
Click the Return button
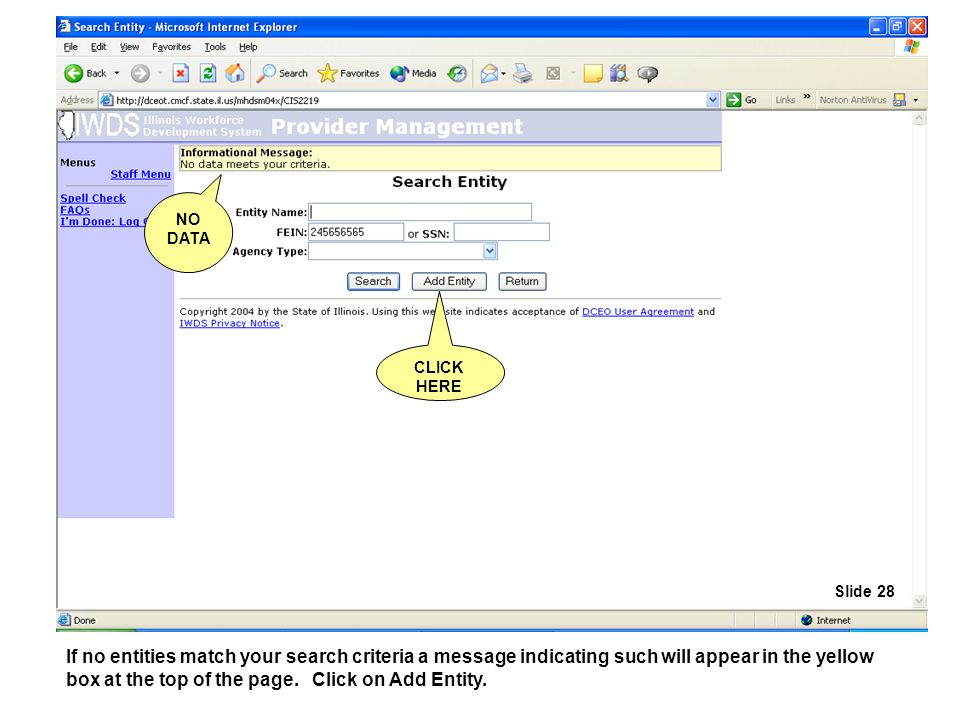point(522,281)
